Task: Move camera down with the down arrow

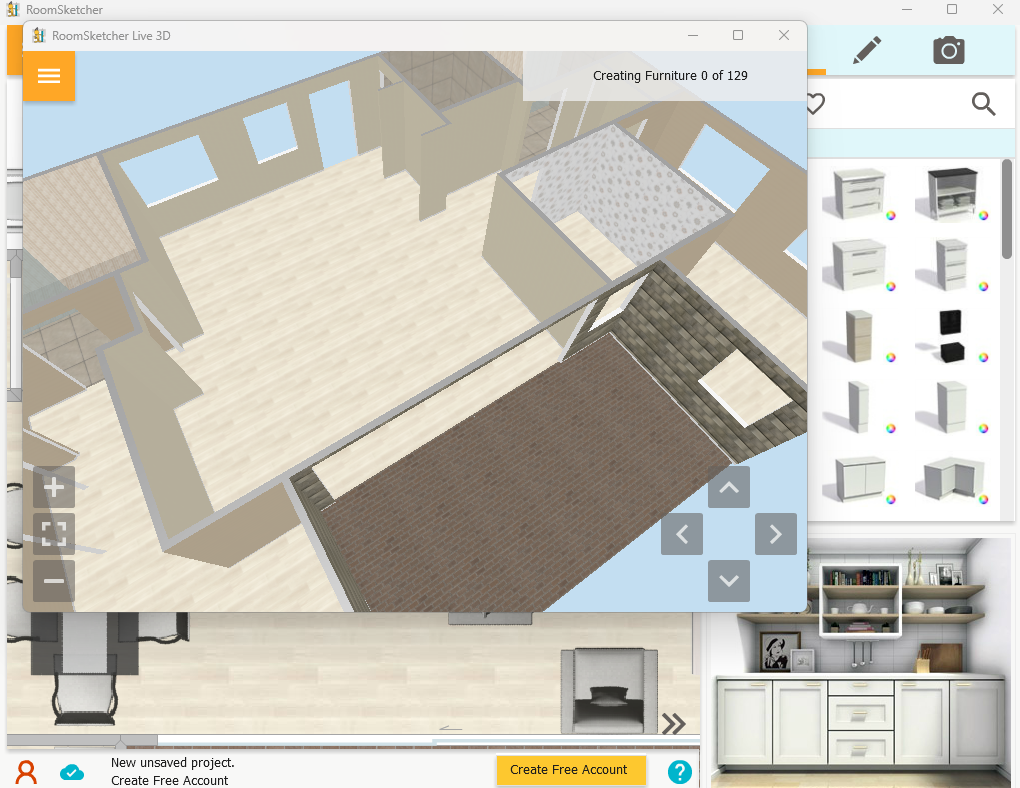Action: pyautogui.click(x=729, y=581)
